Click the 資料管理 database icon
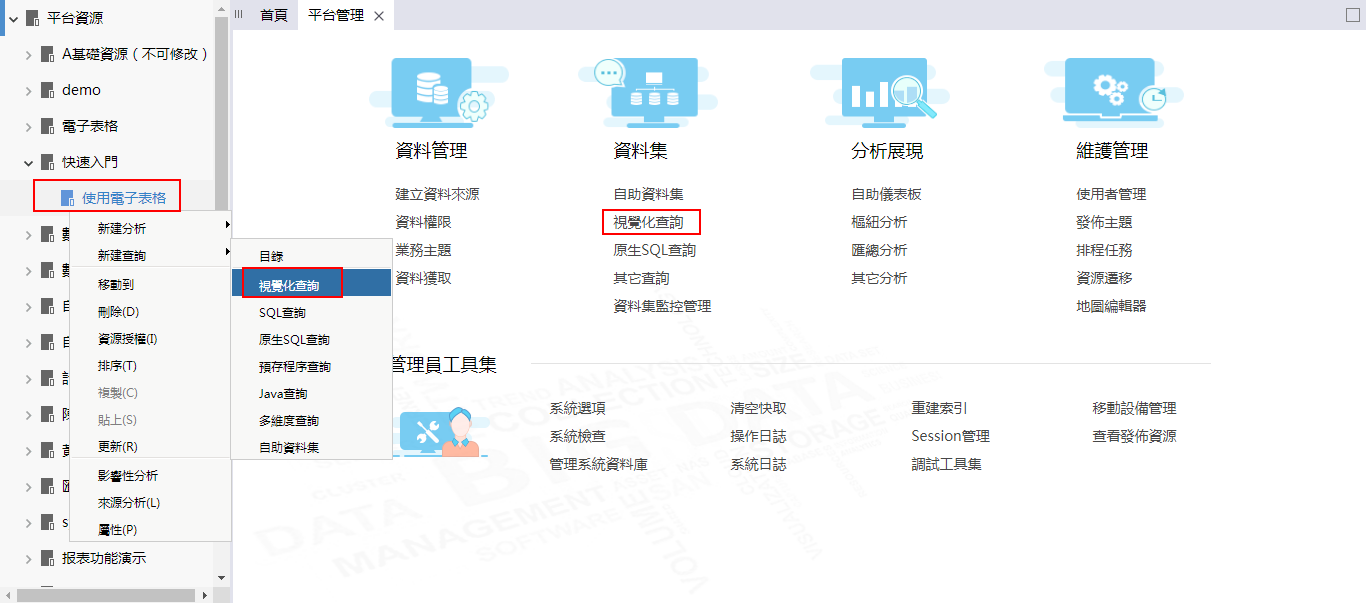Image resolution: width=1366 pixels, height=603 pixels. (433, 90)
